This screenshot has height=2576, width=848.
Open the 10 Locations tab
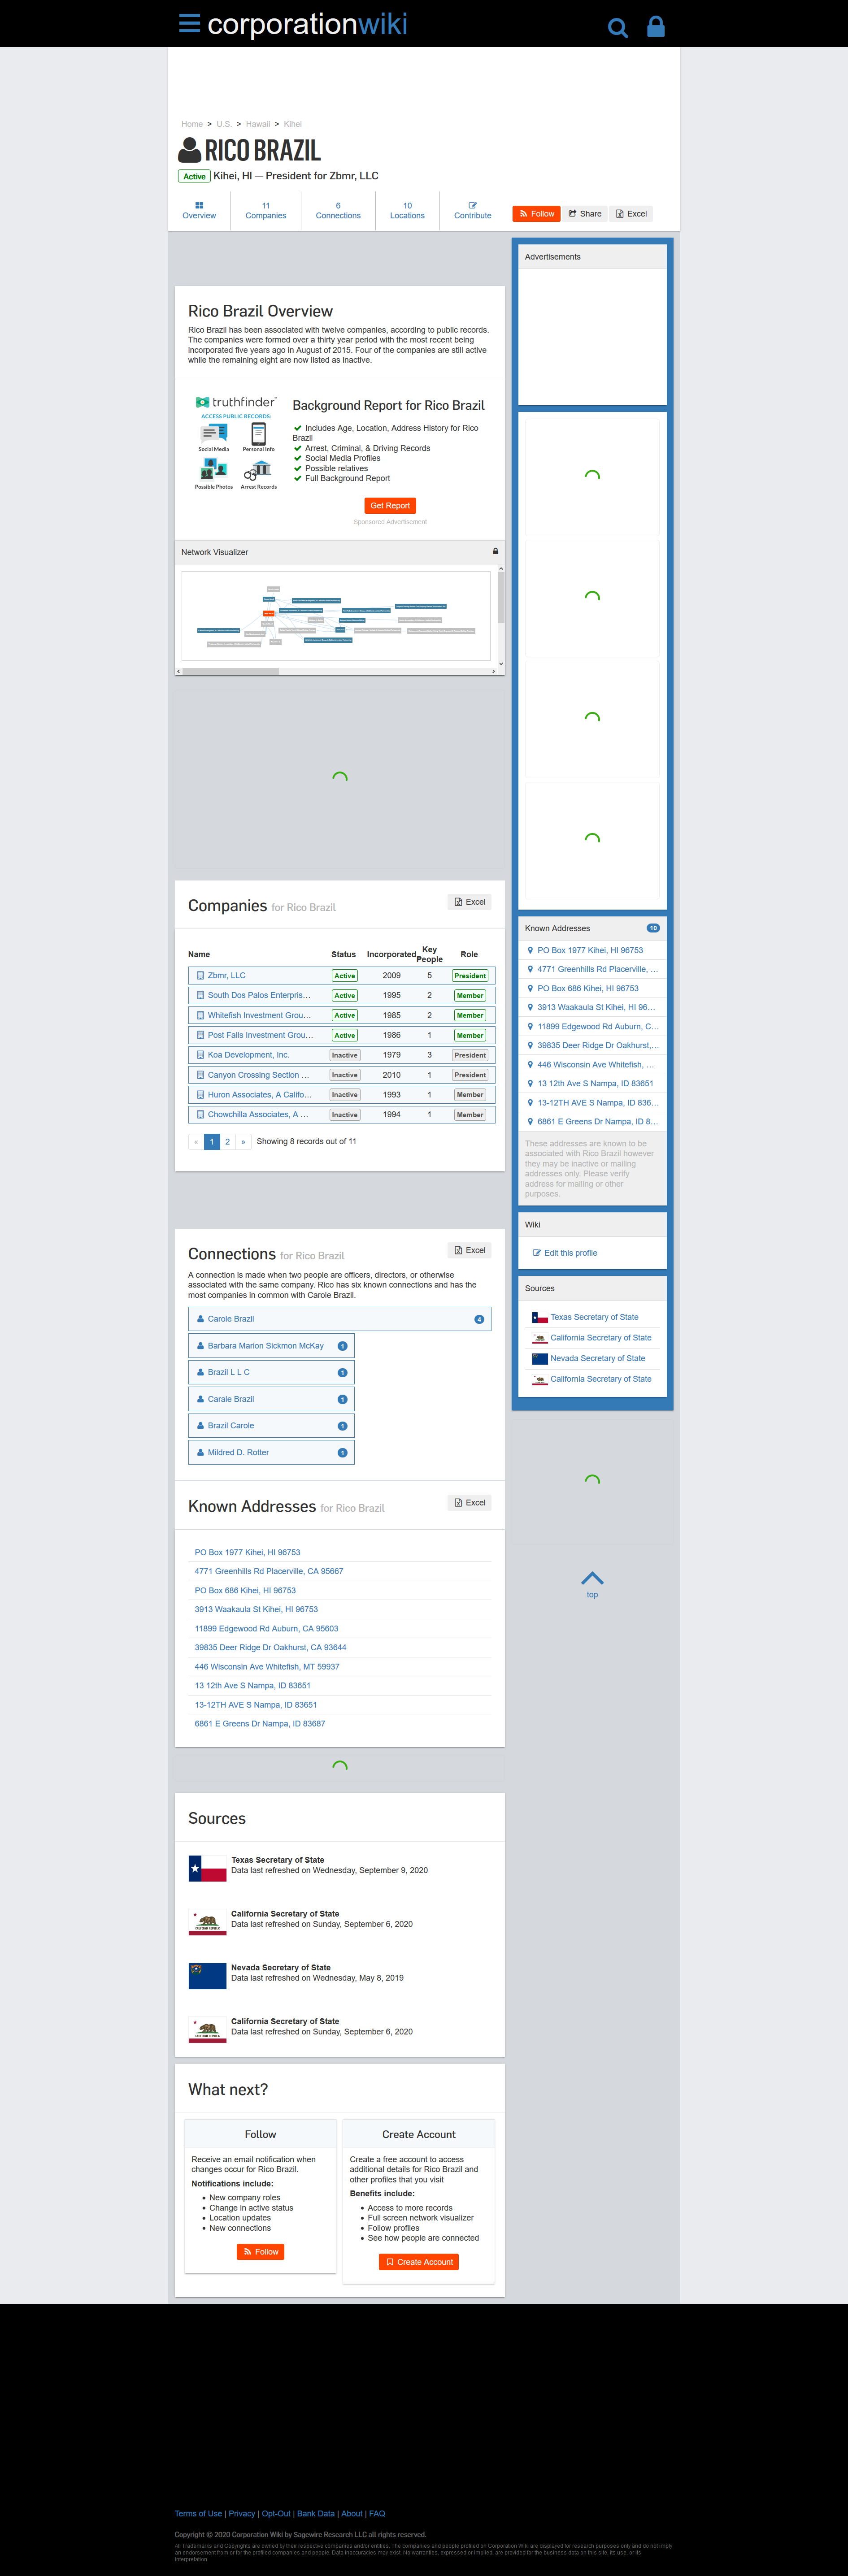pyautogui.click(x=407, y=211)
